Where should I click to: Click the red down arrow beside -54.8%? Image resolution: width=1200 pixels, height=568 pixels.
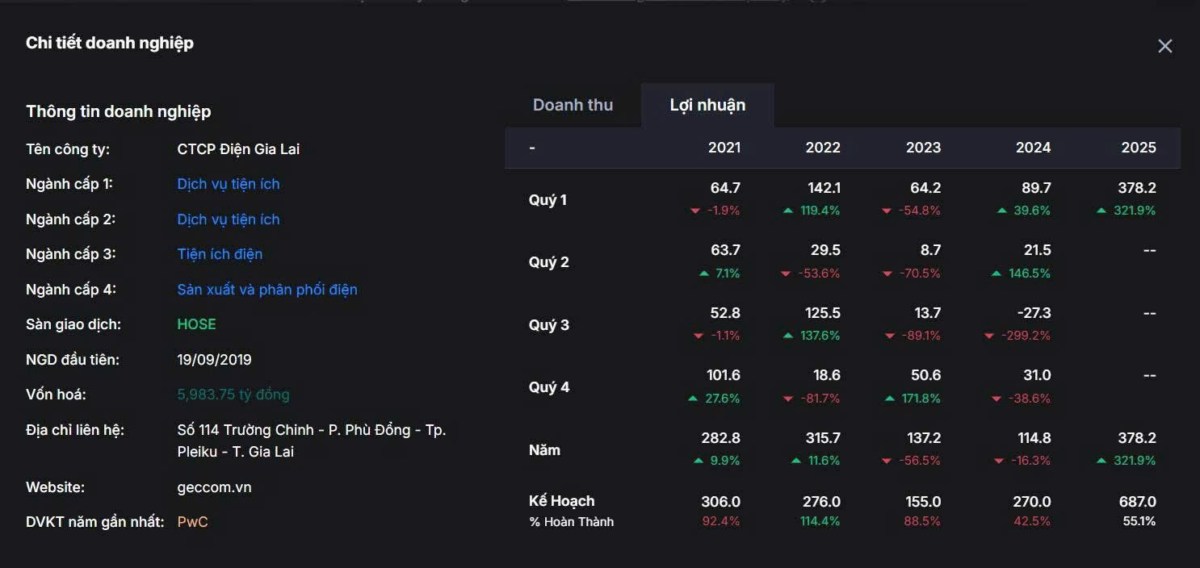tap(888, 211)
